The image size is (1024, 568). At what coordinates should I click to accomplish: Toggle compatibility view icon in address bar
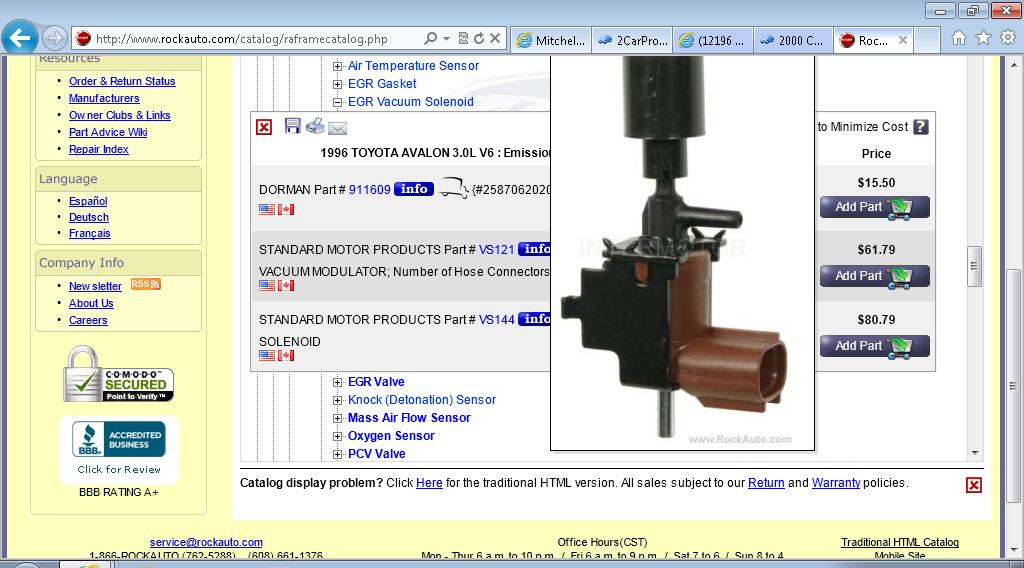coord(463,39)
